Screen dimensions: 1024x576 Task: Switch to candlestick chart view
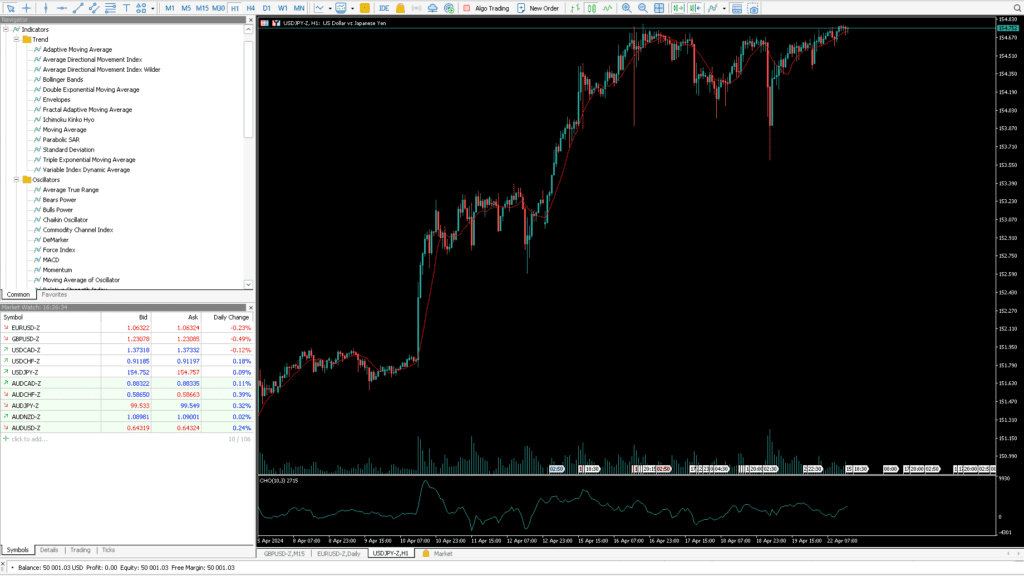pos(591,8)
